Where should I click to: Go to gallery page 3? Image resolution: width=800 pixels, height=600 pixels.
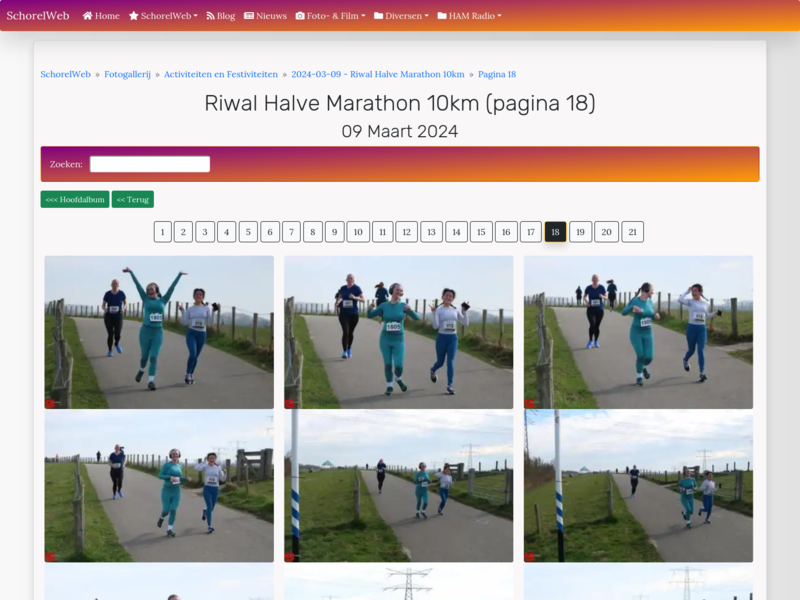click(x=205, y=232)
